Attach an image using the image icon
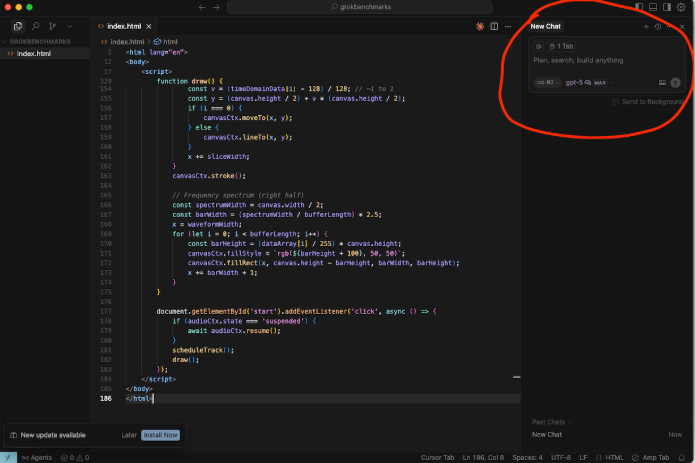The image size is (695, 463). [x=662, y=83]
